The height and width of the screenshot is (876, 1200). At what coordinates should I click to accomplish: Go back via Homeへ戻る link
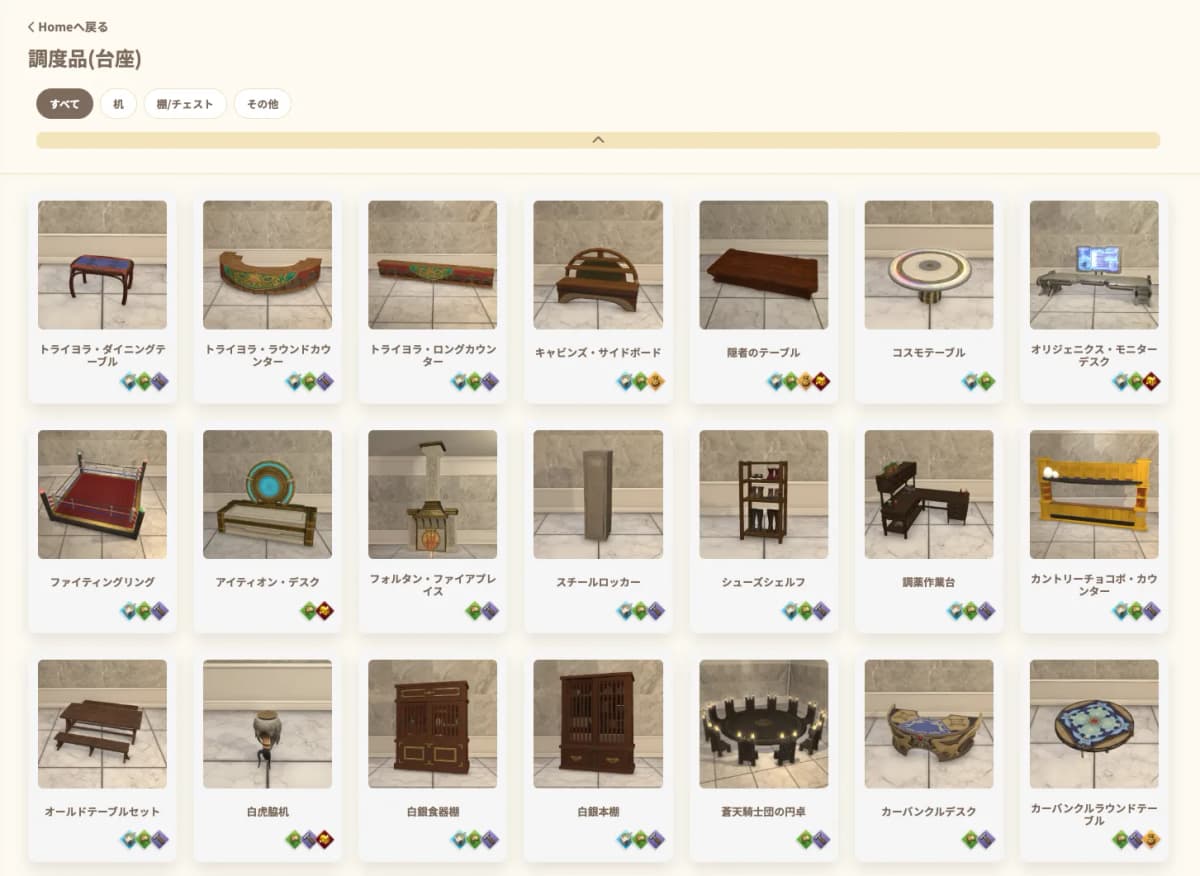(x=68, y=27)
